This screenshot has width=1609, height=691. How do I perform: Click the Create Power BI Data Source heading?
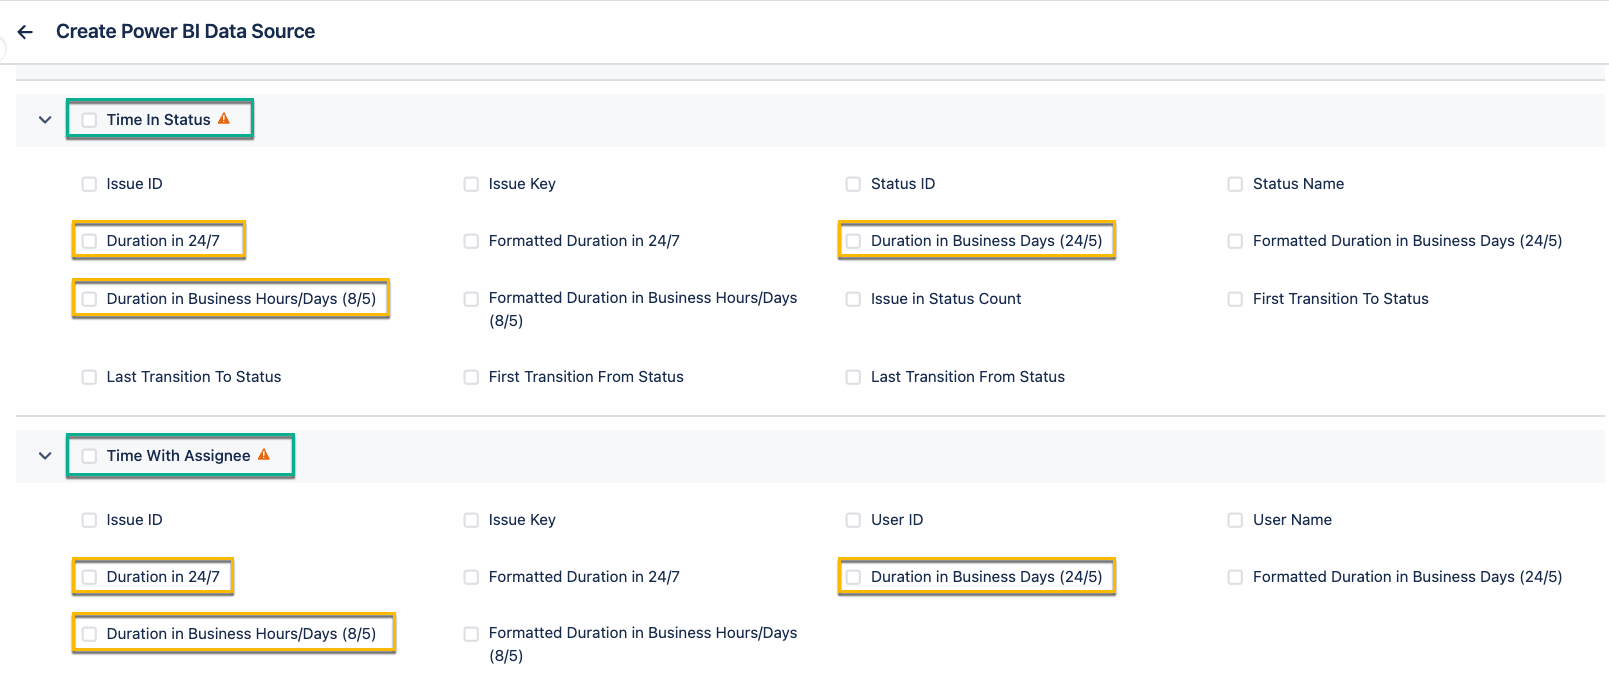pyautogui.click(x=185, y=31)
